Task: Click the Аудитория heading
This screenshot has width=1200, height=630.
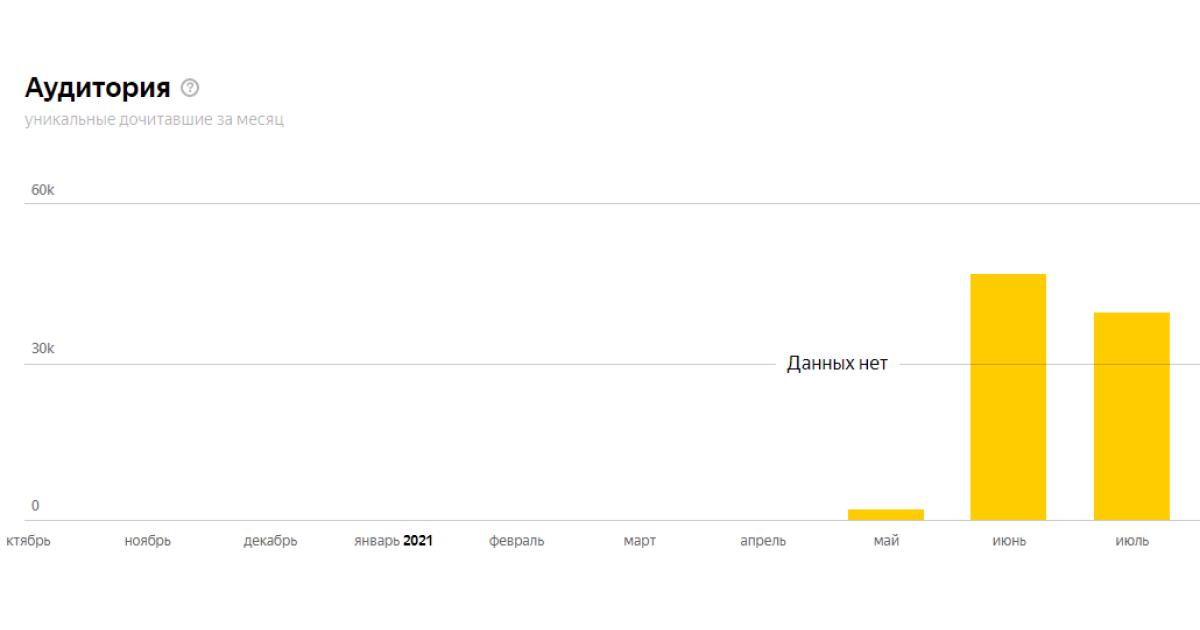Action: (97, 88)
